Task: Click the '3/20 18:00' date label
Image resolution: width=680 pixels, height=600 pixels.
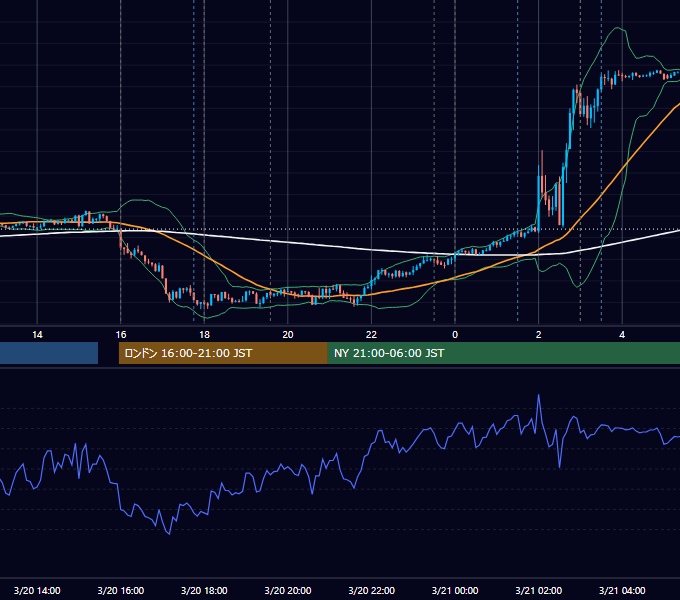Action: tap(204, 590)
